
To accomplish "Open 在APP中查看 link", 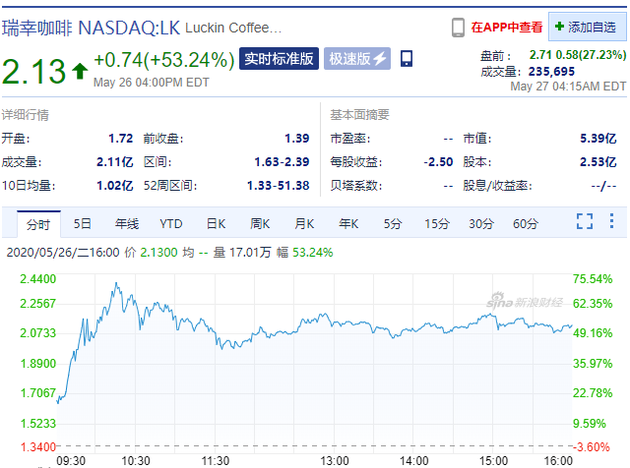I will 507,27.
